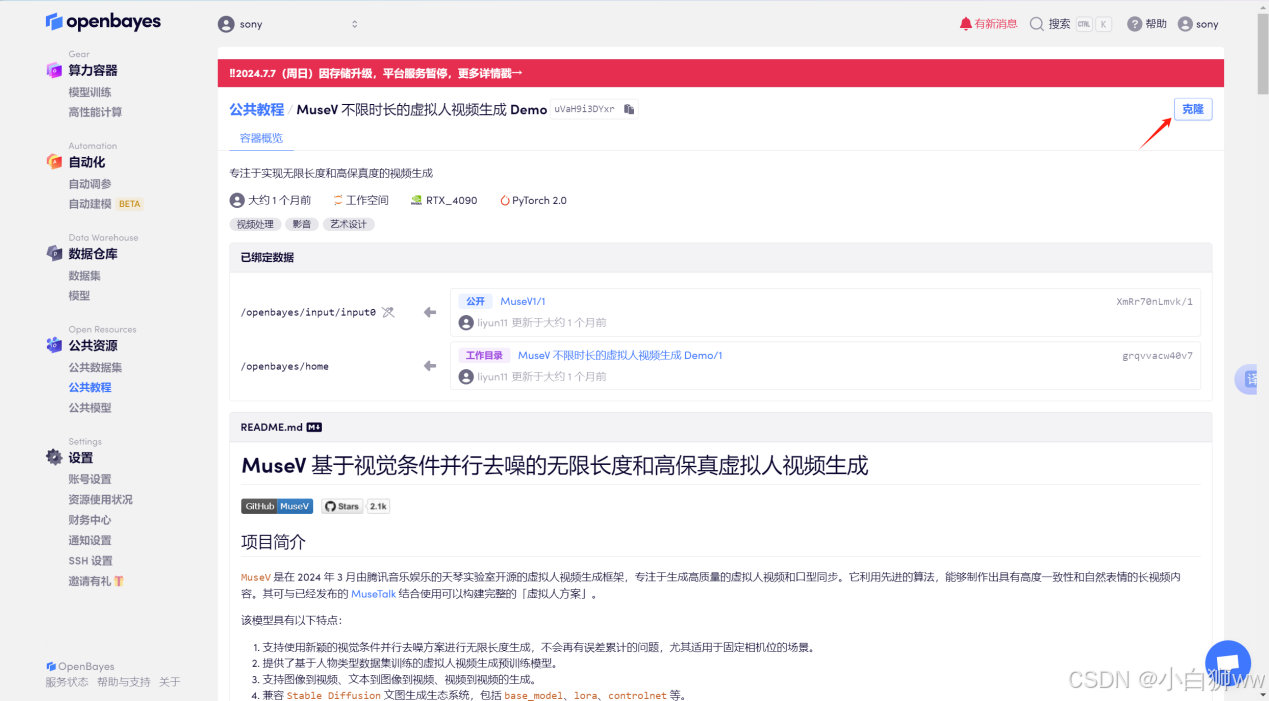Click 关于 in footer
Screen dimensions: 1269x701
point(170,682)
